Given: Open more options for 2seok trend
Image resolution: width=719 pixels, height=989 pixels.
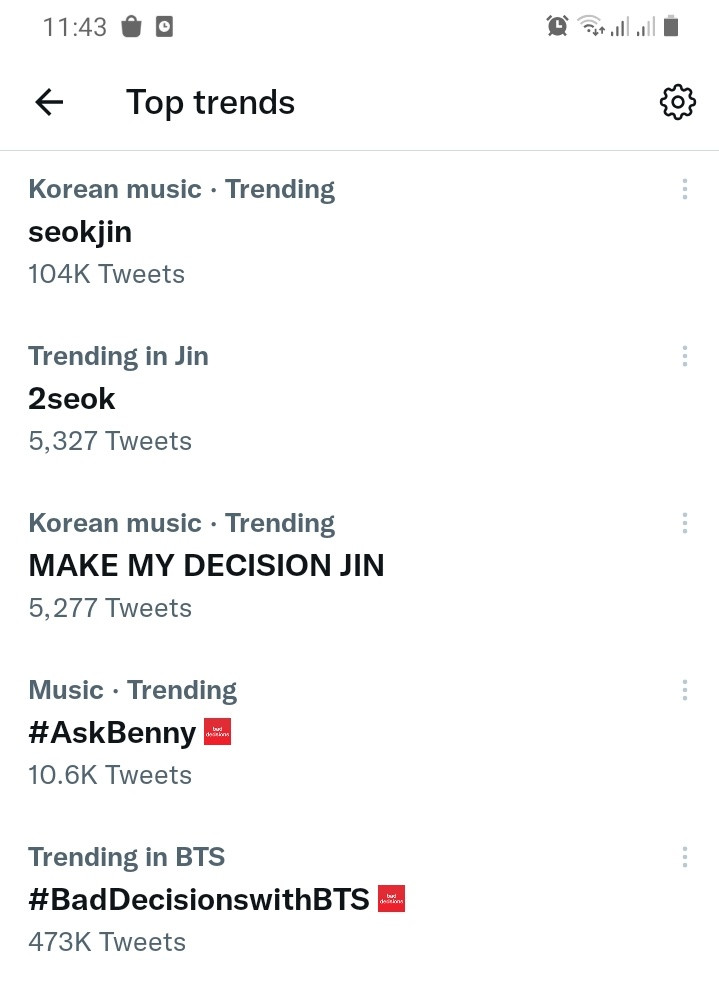Looking at the screenshot, I should [x=684, y=356].
